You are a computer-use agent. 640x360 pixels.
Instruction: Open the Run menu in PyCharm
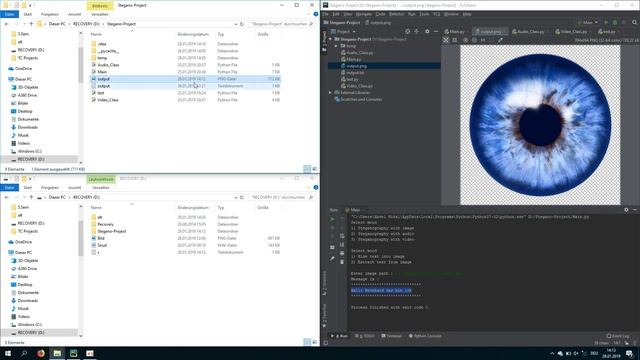point(411,14)
